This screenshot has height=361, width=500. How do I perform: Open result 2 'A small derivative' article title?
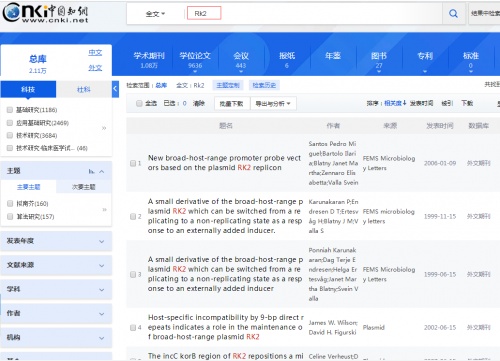click(225, 216)
